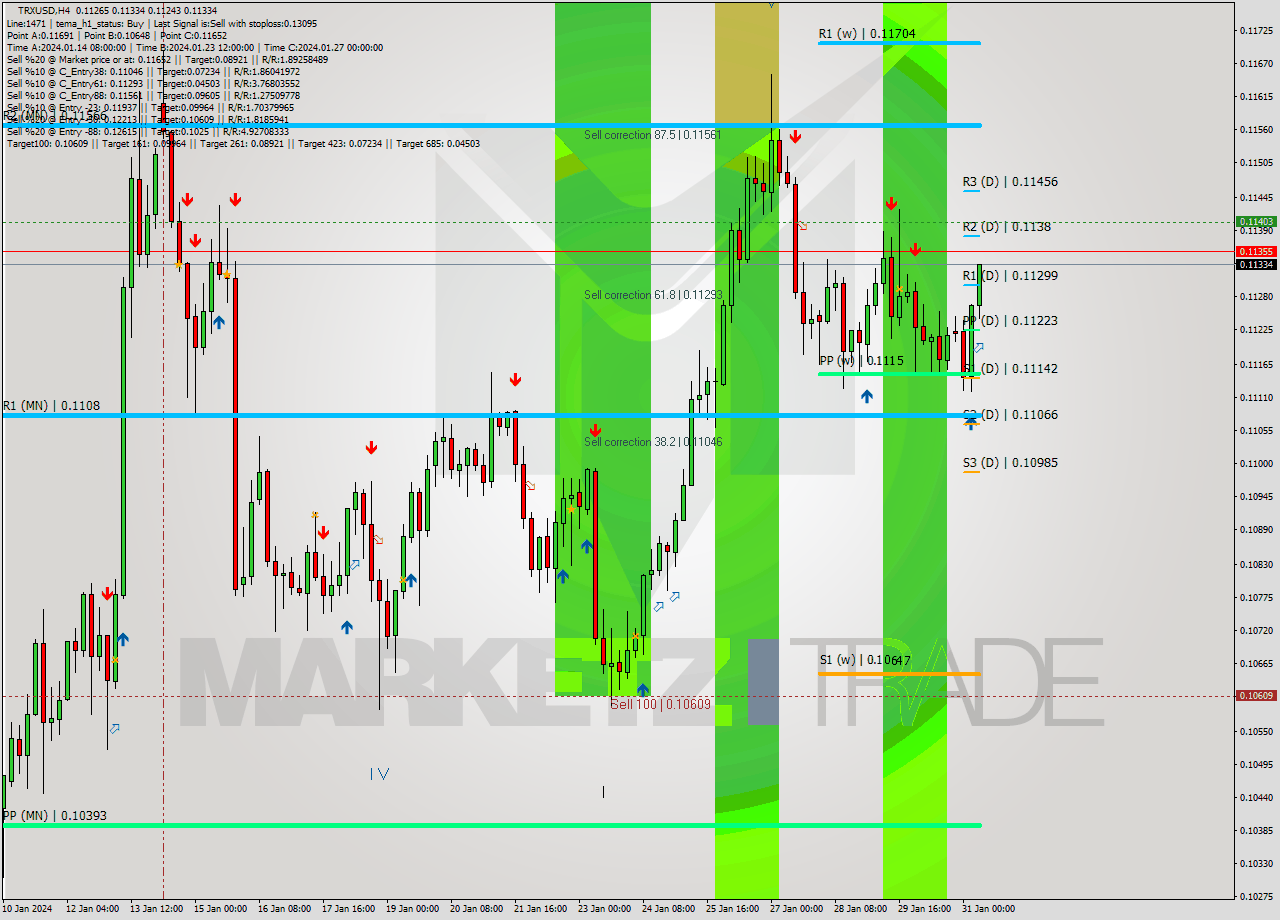
Task: Click the 0.10275 price scale value
Action: click(x=1255, y=896)
